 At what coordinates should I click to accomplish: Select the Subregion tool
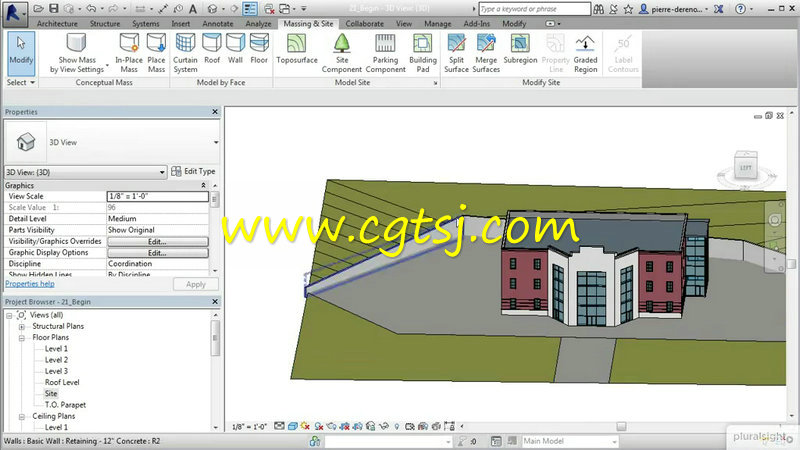point(520,49)
